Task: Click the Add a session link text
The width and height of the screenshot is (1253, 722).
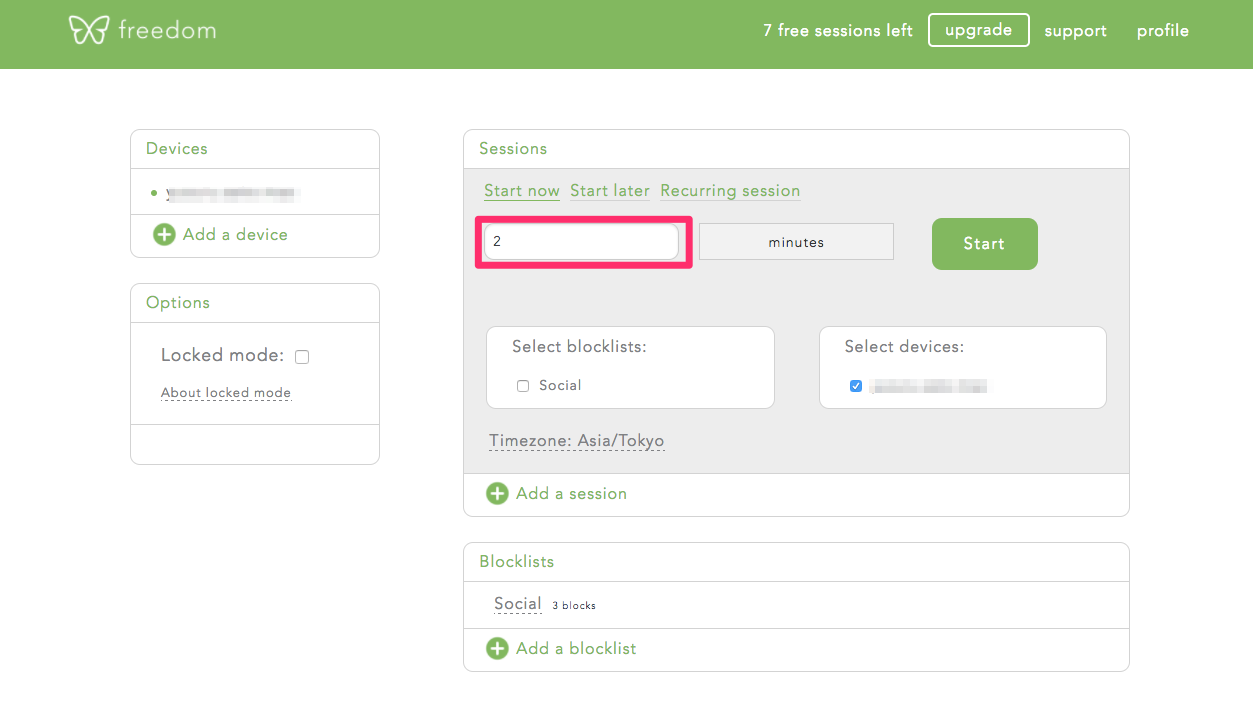Action: (x=571, y=494)
